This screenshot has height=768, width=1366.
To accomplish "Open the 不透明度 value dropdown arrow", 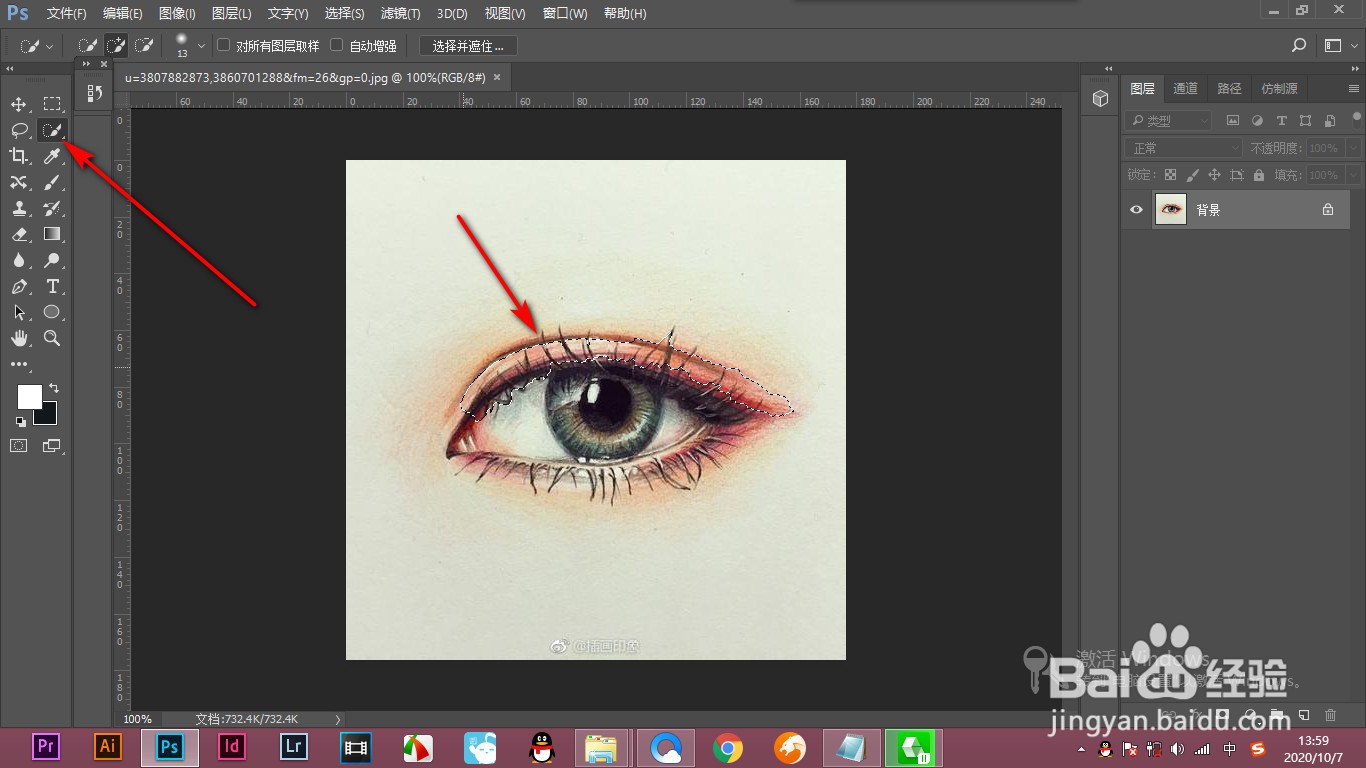I will [x=1353, y=148].
